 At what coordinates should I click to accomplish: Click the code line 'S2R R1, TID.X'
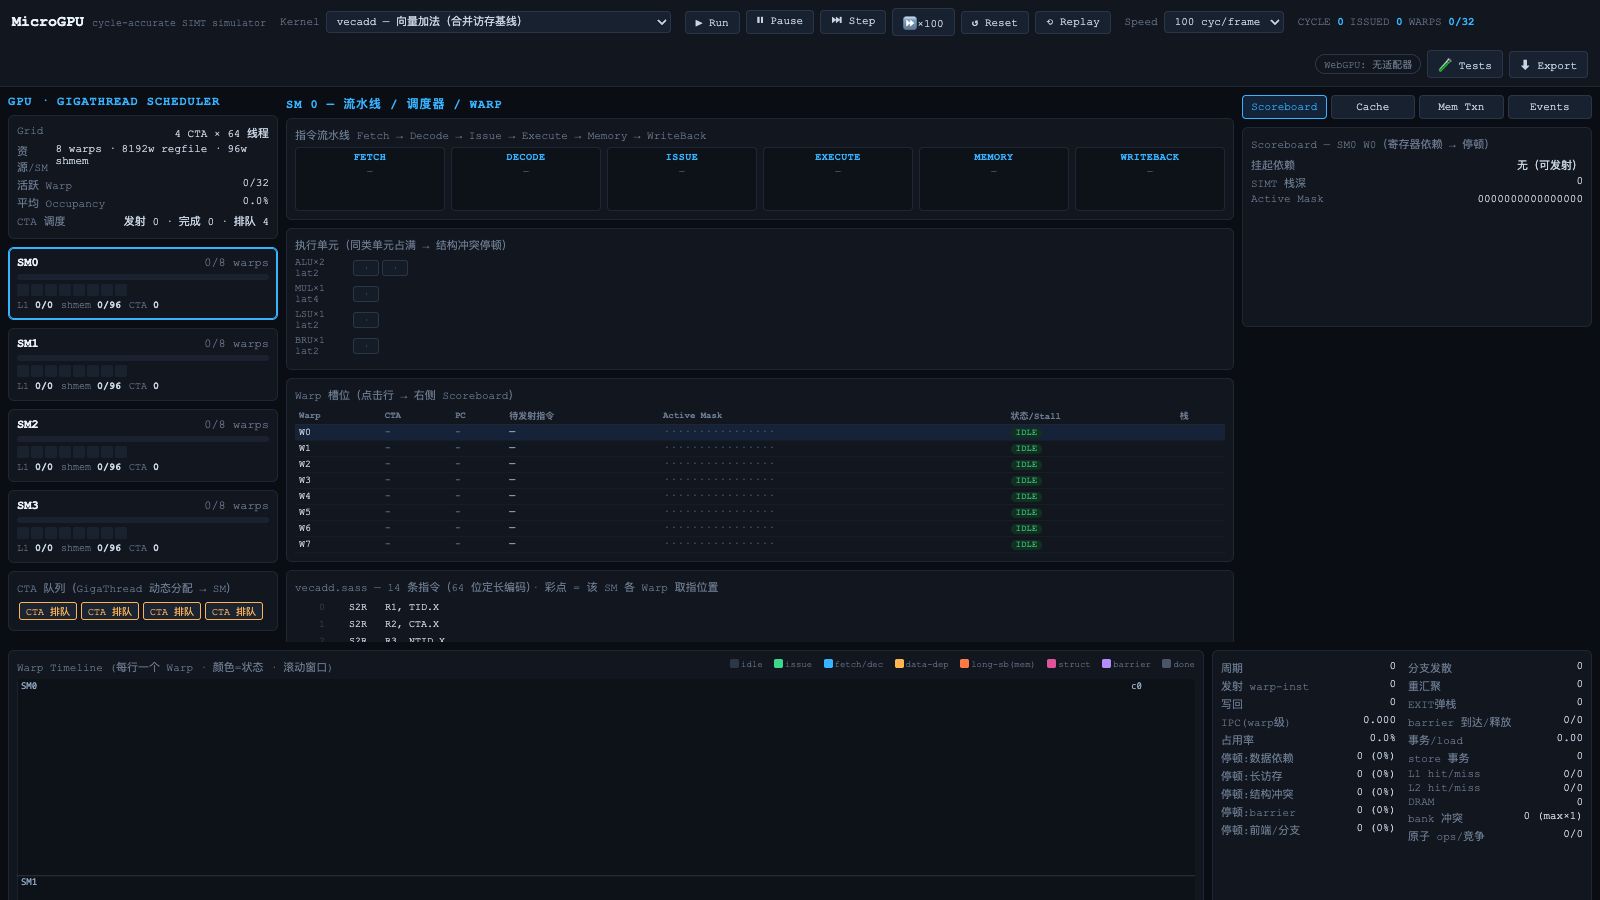[760, 607]
